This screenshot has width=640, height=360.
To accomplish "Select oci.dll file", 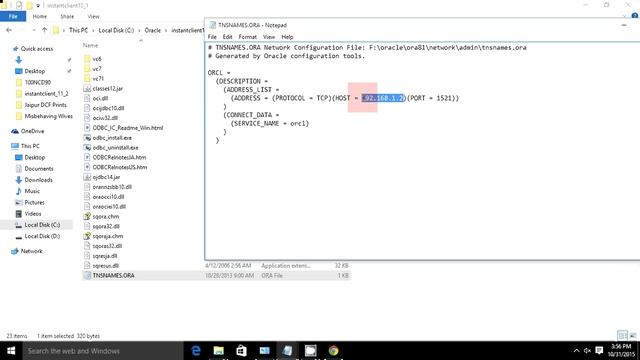I will pyautogui.click(x=100, y=98).
